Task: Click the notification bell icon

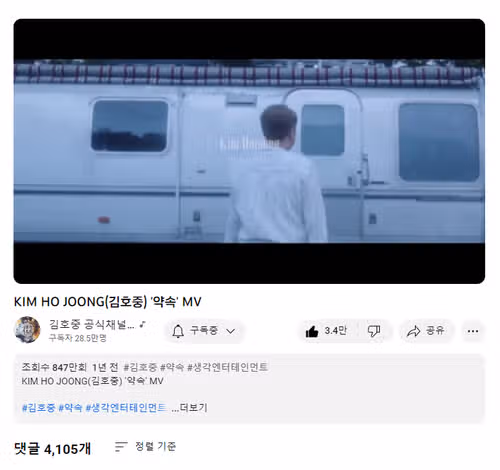Action: click(x=178, y=331)
